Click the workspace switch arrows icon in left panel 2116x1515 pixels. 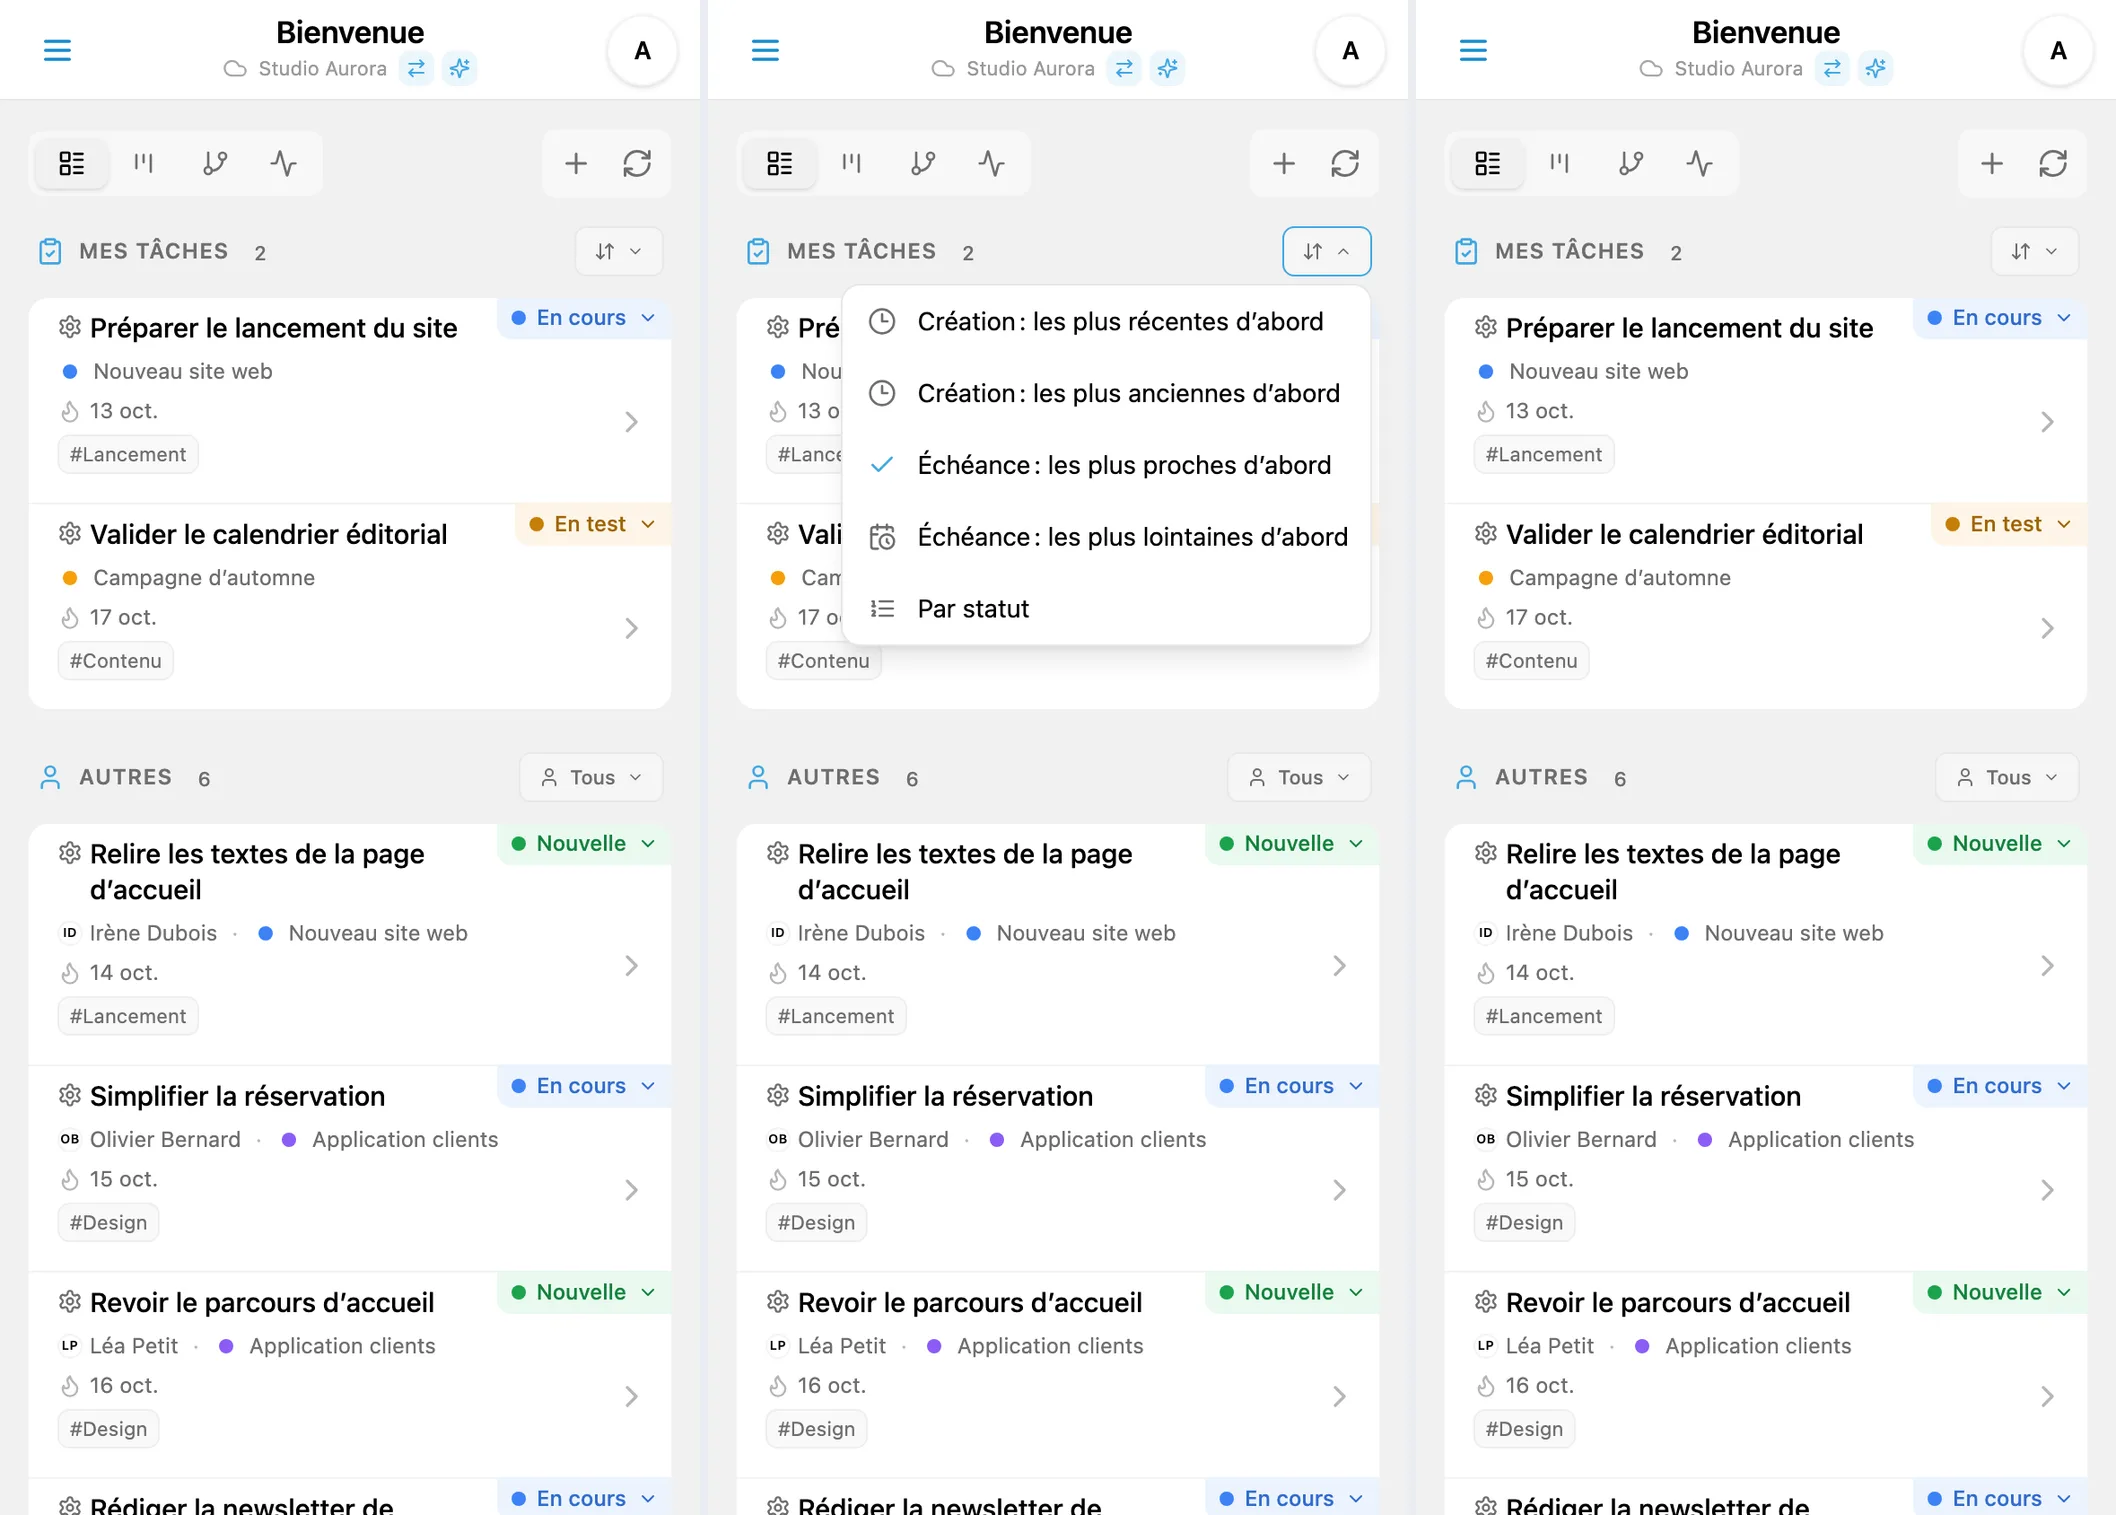416,68
